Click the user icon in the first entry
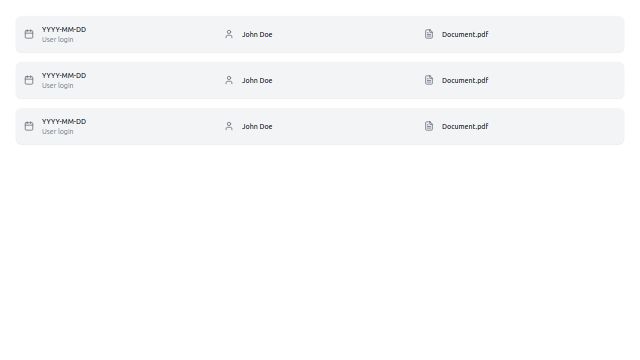Image resolution: width=640 pixels, height=360 pixels. tap(229, 34)
